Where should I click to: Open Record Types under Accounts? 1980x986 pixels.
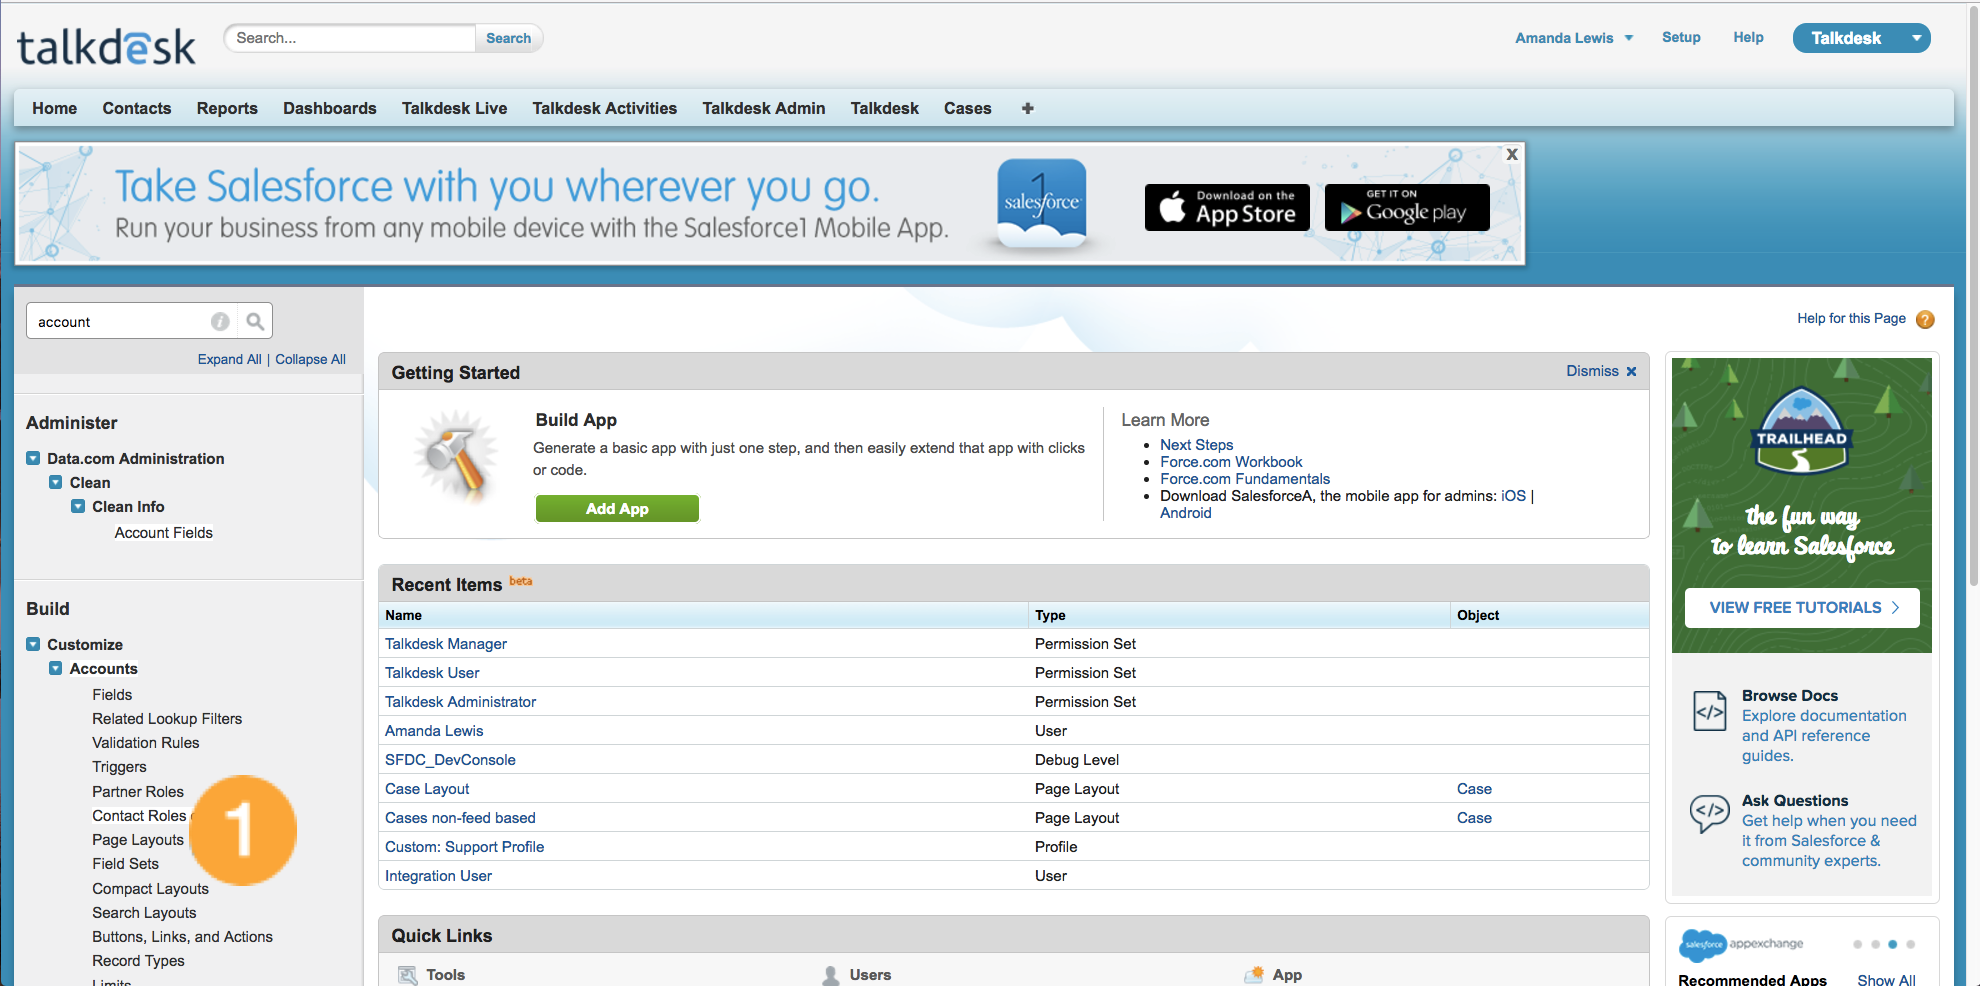tap(138, 961)
